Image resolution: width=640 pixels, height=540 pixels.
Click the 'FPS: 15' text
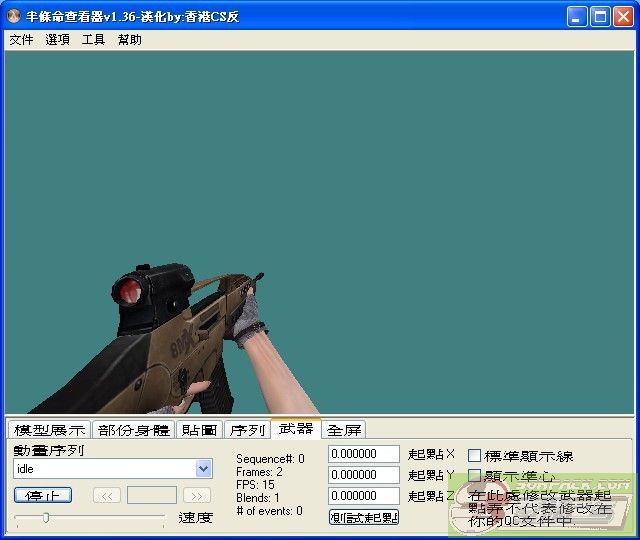[x=255, y=485]
